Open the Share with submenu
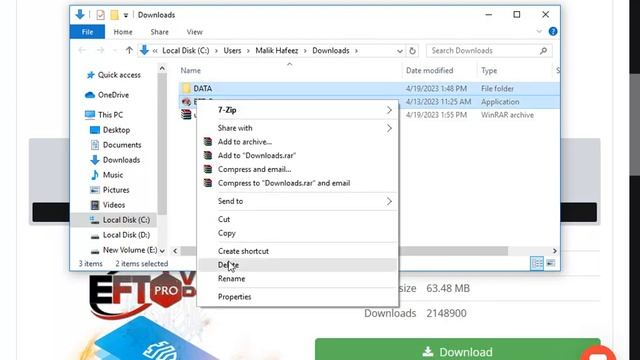Image resolution: width=640 pixels, height=360 pixels. coord(298,128)
